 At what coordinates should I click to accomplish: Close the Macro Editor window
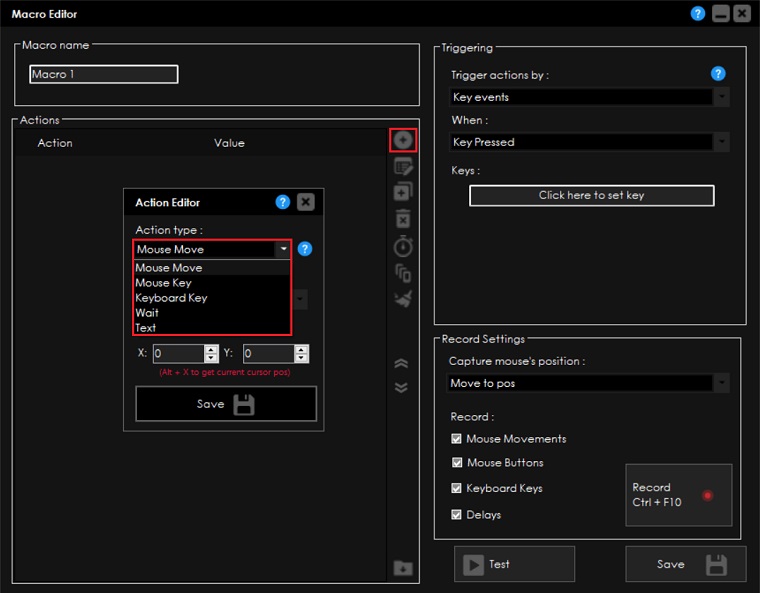point(742,14)
